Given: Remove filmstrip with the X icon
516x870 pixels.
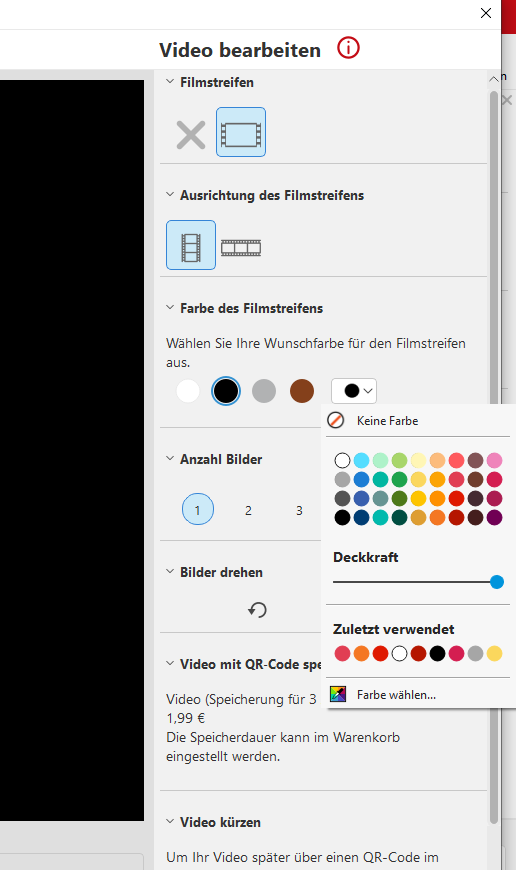Looking at the screenshot, I should pyautogui.click(x=191, y=135).
